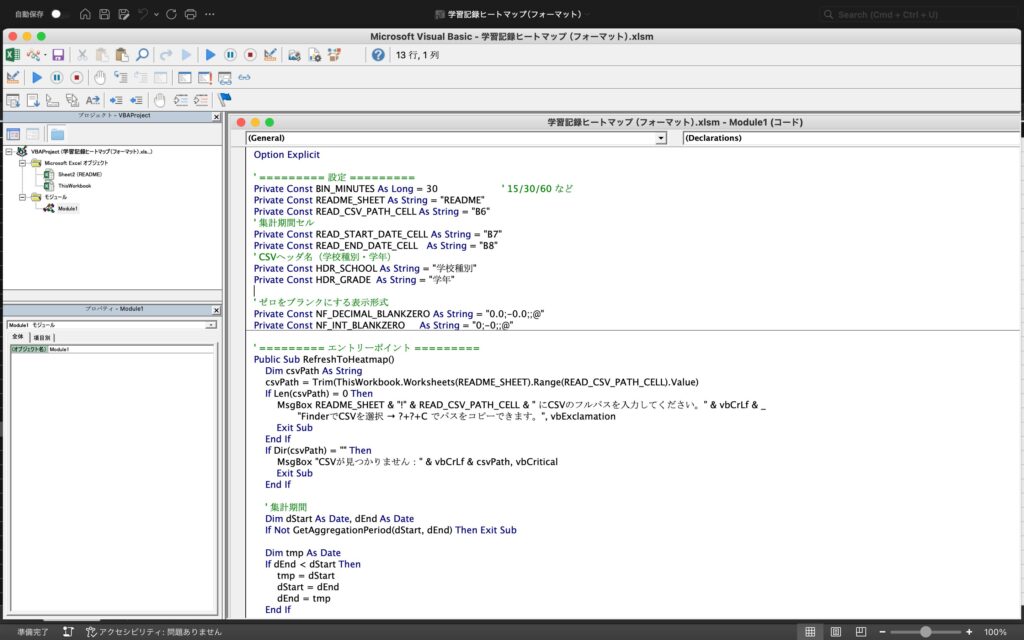Switch to Page Layout view in status bar
Viewport: 1024px width, 640px height.
(x=834, y=632)
